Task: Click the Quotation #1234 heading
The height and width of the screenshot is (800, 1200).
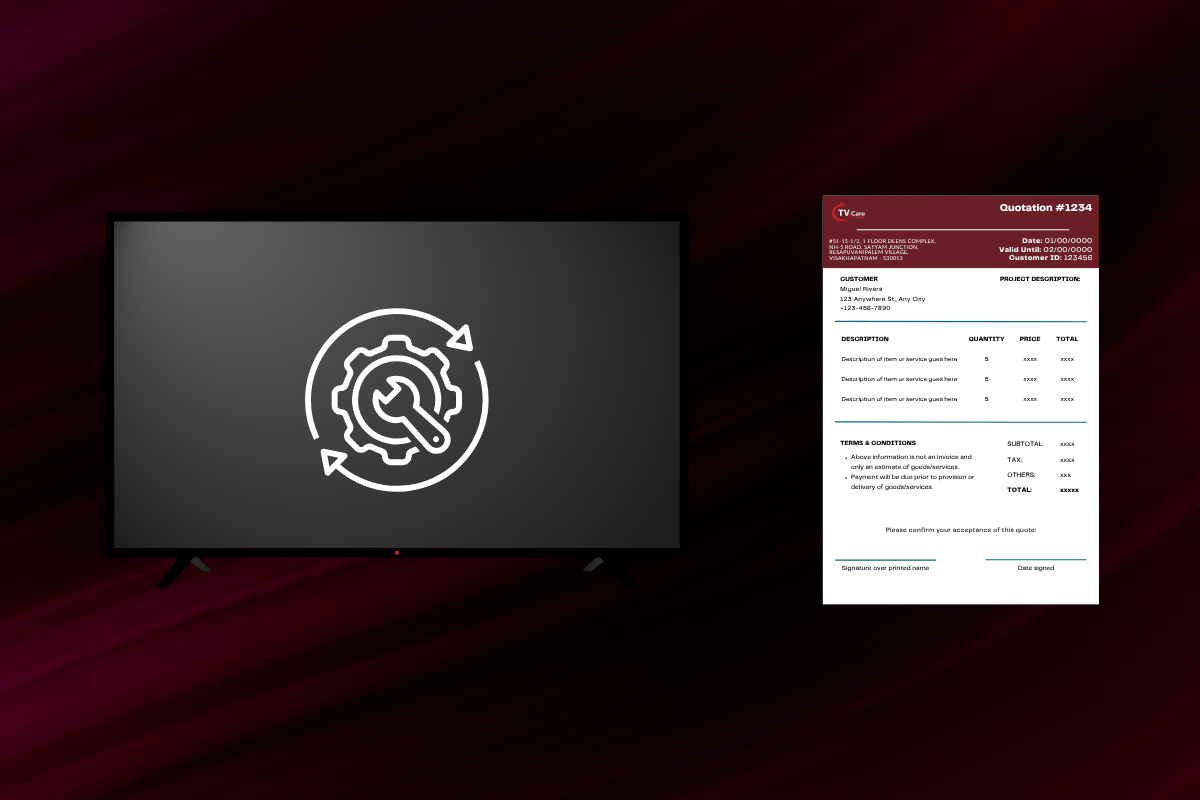Action: click(x=1045, y=208)
